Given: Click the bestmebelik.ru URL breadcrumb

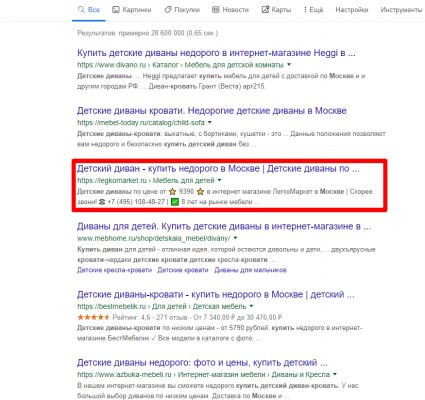Looking at the screenshot, I should pyautogui.click(x=162, y=306).
